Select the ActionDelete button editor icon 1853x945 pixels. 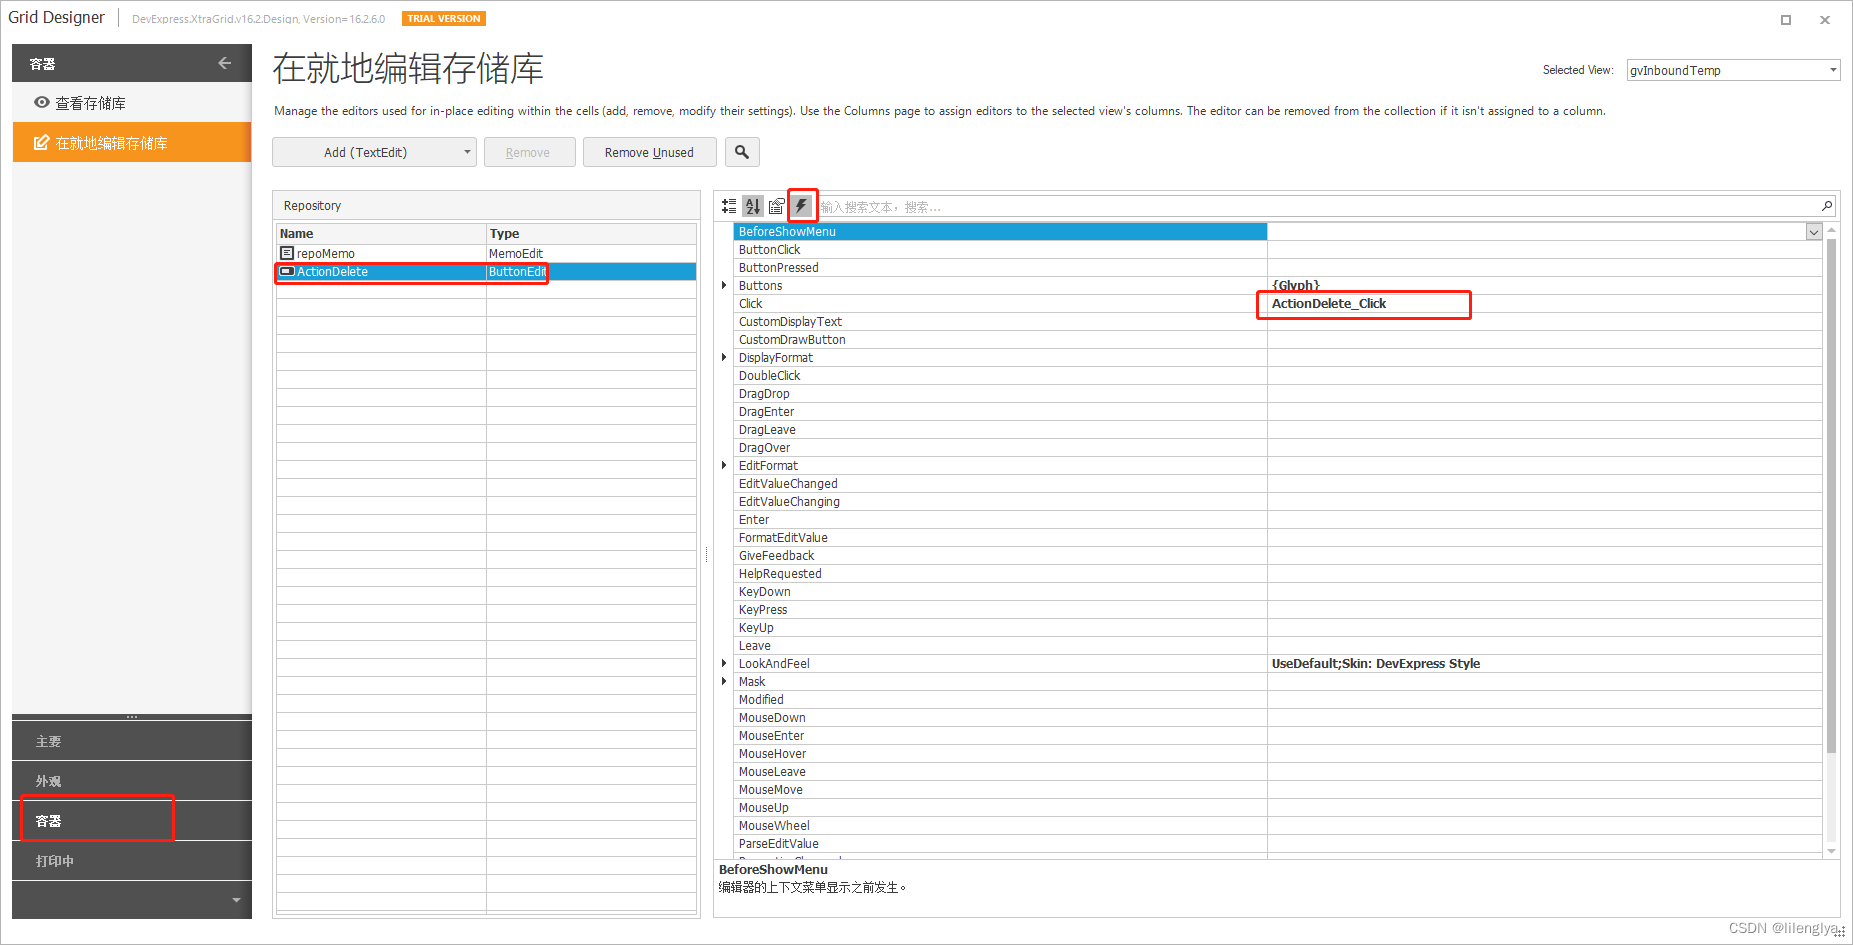[x=286, y=271]
